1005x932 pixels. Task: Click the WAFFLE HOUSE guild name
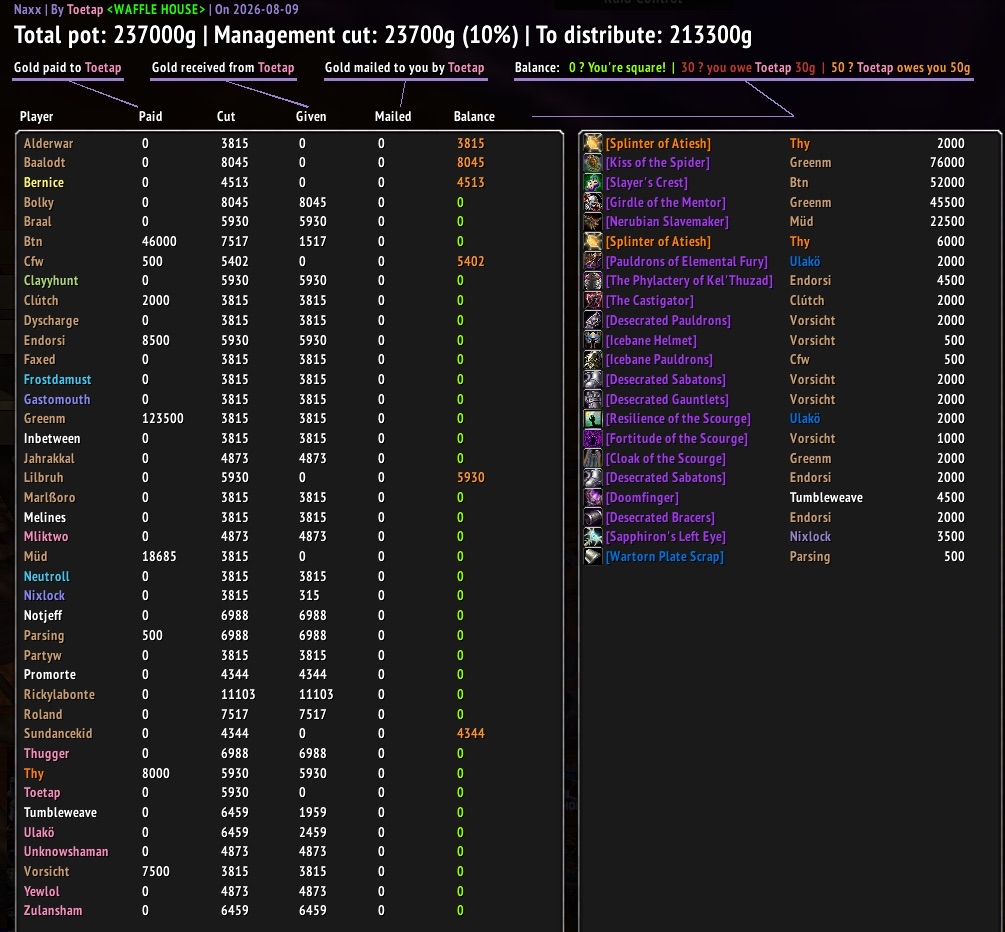pos(157,10)
